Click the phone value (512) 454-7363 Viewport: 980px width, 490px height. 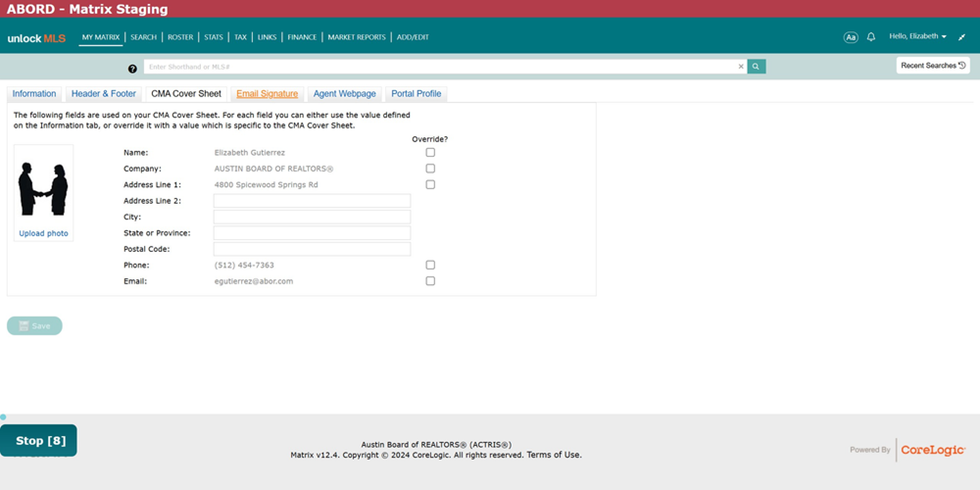pos(244,265)
